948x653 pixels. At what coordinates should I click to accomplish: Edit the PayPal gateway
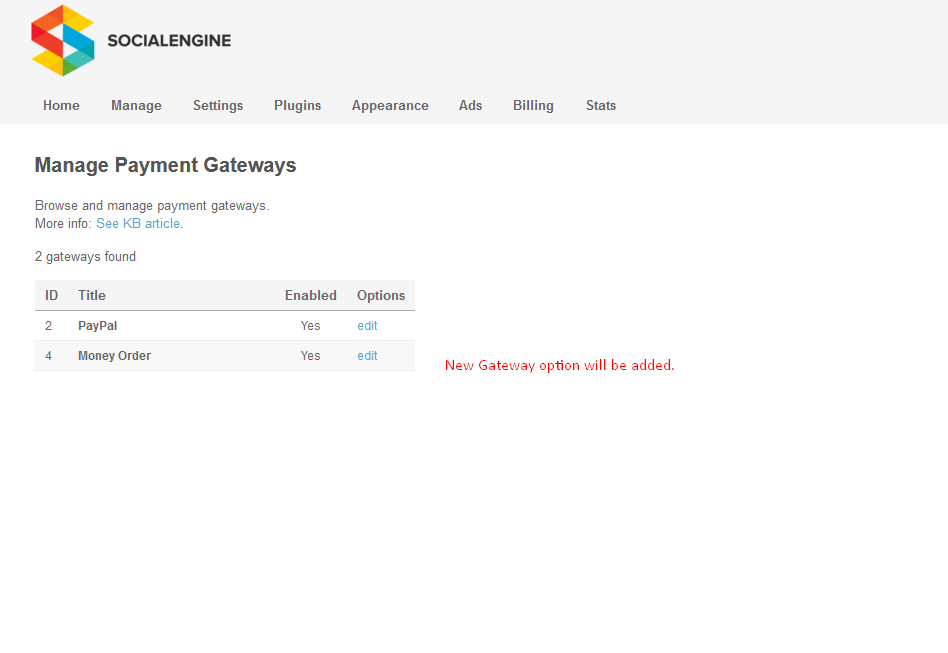pyautogui.click(x=367, y=326)
